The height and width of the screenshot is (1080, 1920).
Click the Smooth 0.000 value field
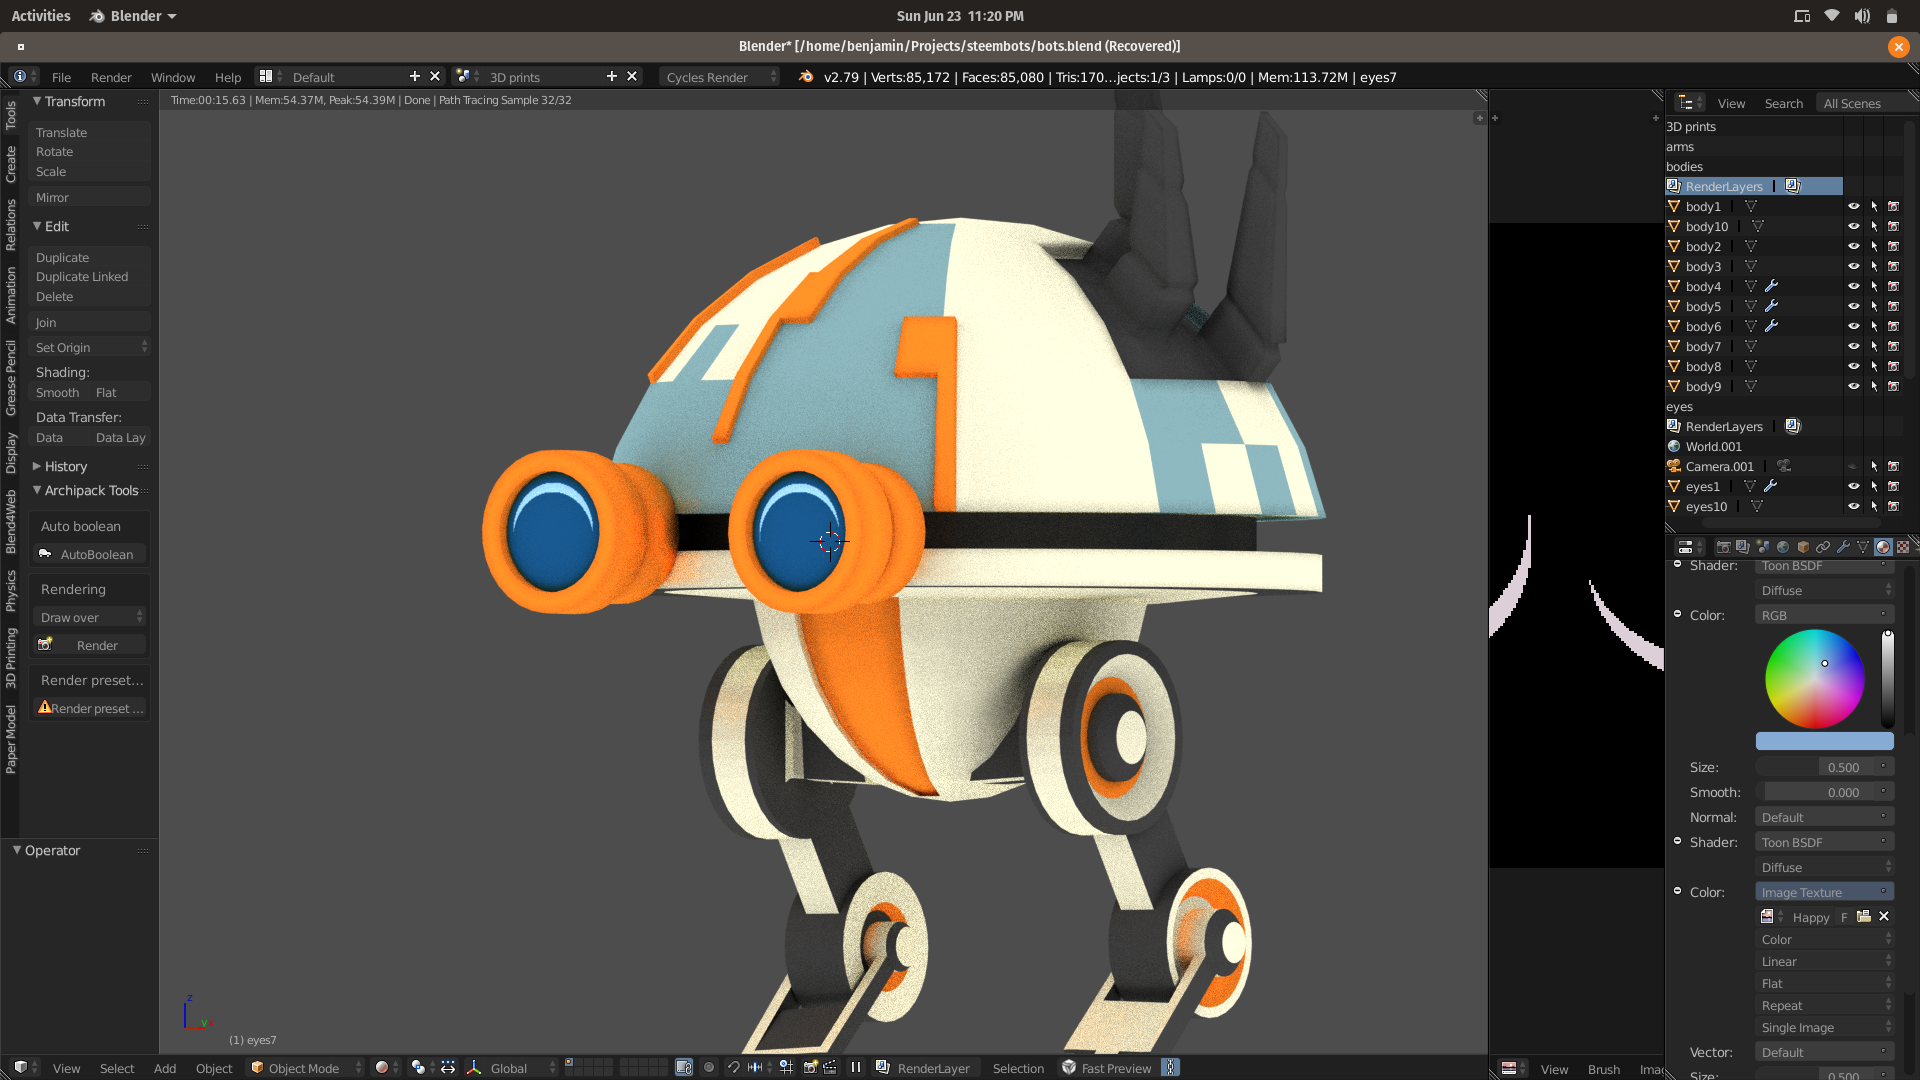[x=1824, y=792]
